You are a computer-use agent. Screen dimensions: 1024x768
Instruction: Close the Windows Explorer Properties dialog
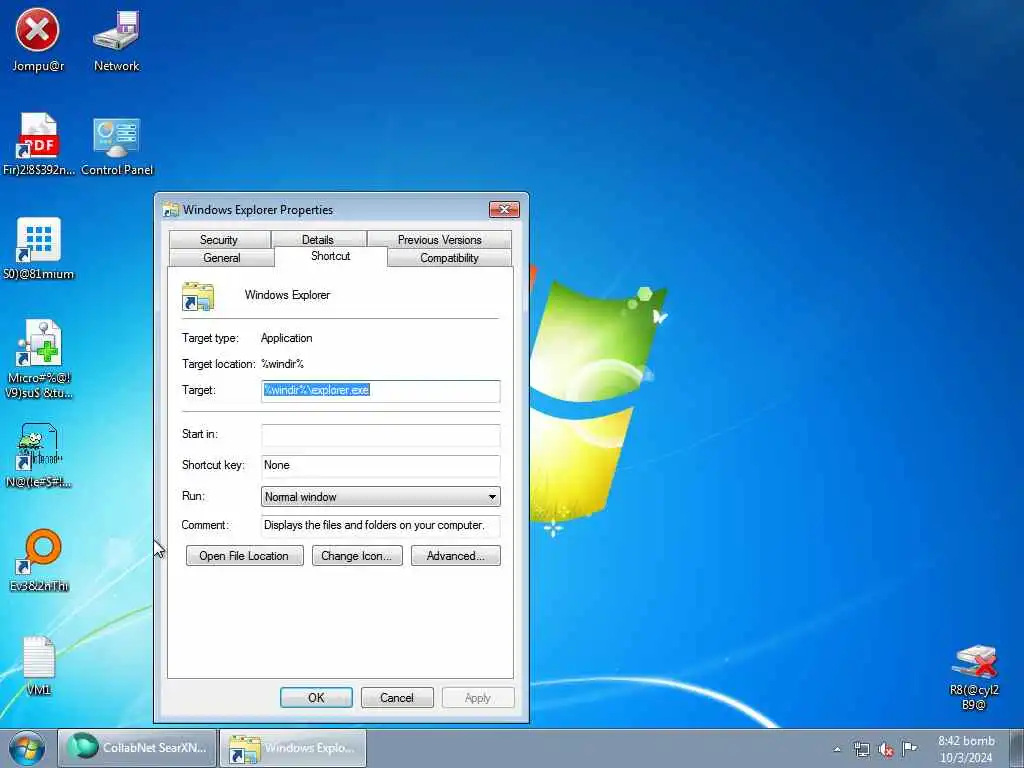(x=504, y=209)
